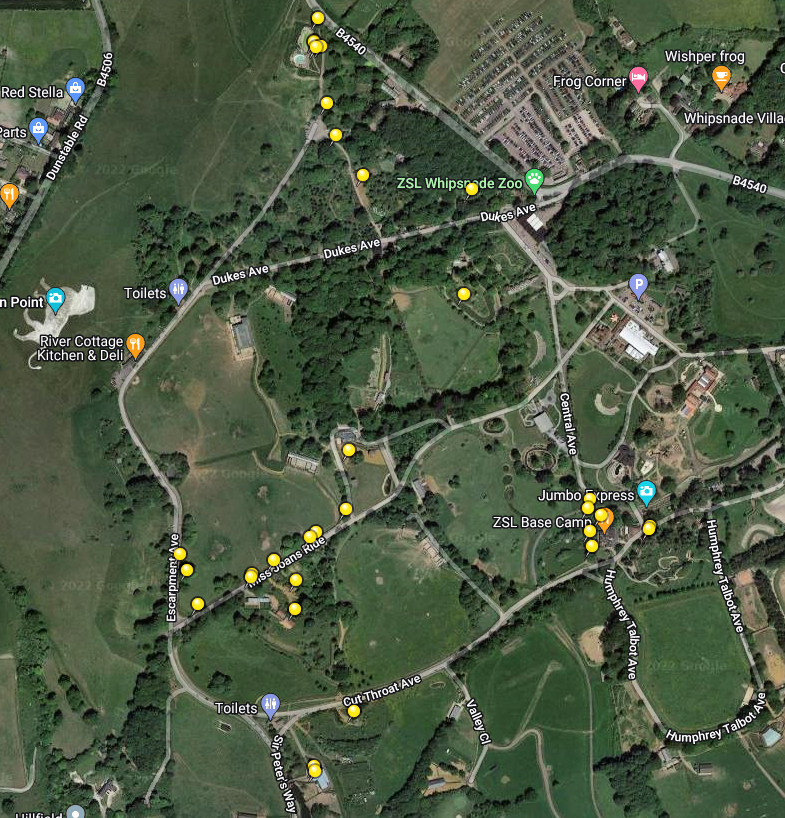The height and width of the screenshot is (818, 785).
Task: Click the viewpoint camera pin by chalk lion
Action: pyautogui.click(x=55, y=300)
